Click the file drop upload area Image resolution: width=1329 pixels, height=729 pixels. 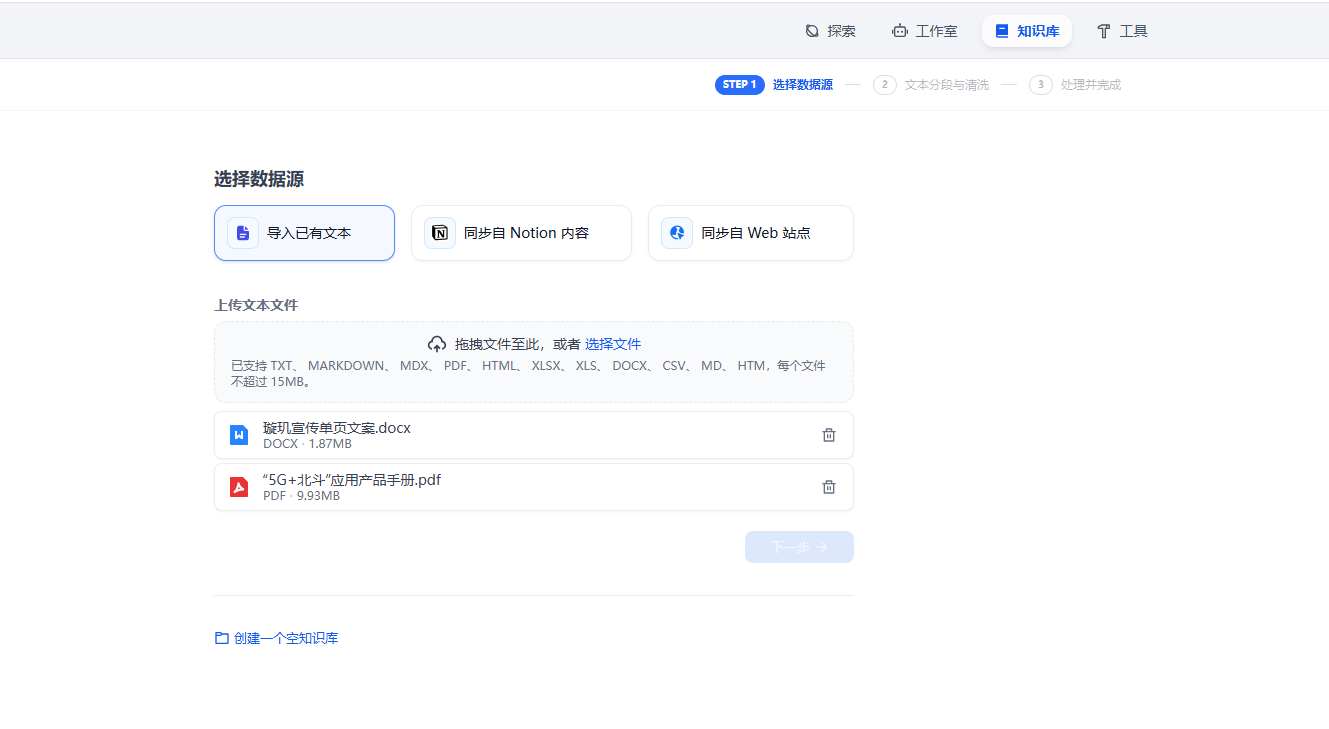(534, 362)
